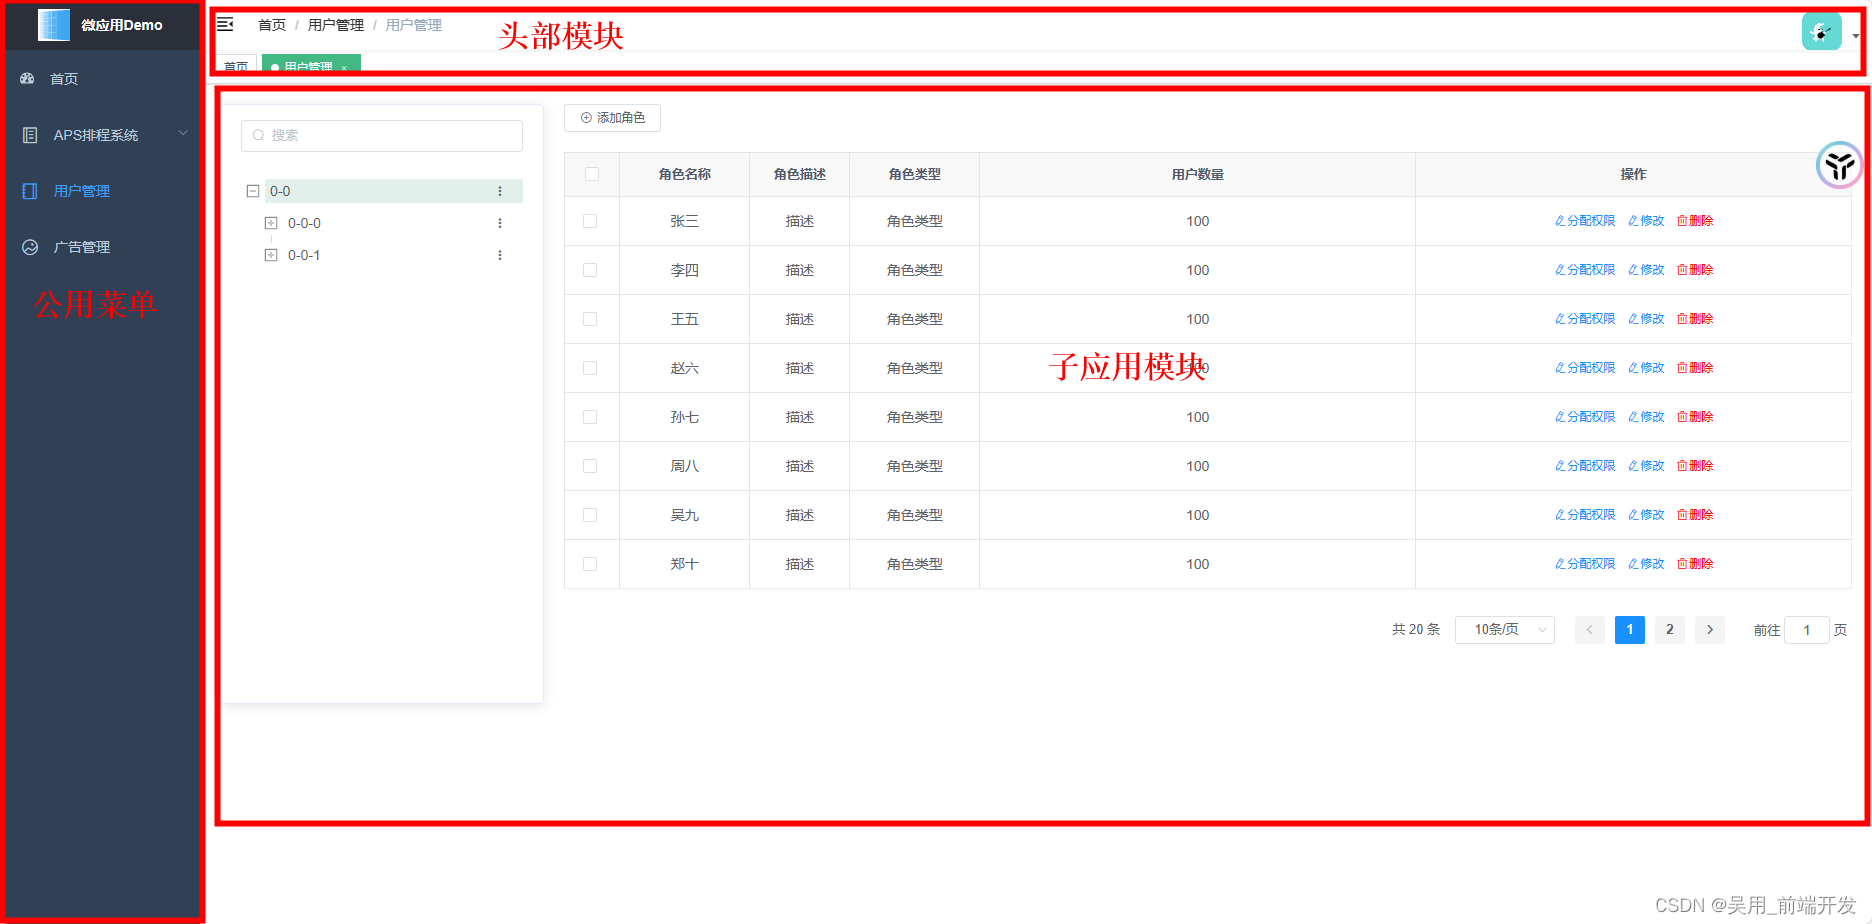Click 分配权限 for 郑十
Image resolution: width=1872 pixels, height=924 pixels.
point(1585,564)
